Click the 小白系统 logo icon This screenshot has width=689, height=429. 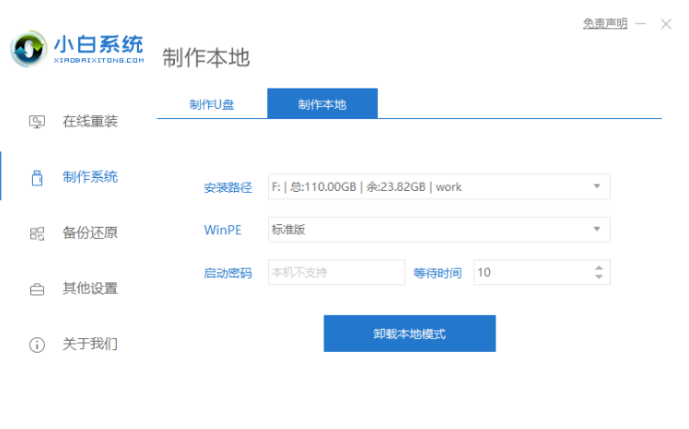[29, 50]
